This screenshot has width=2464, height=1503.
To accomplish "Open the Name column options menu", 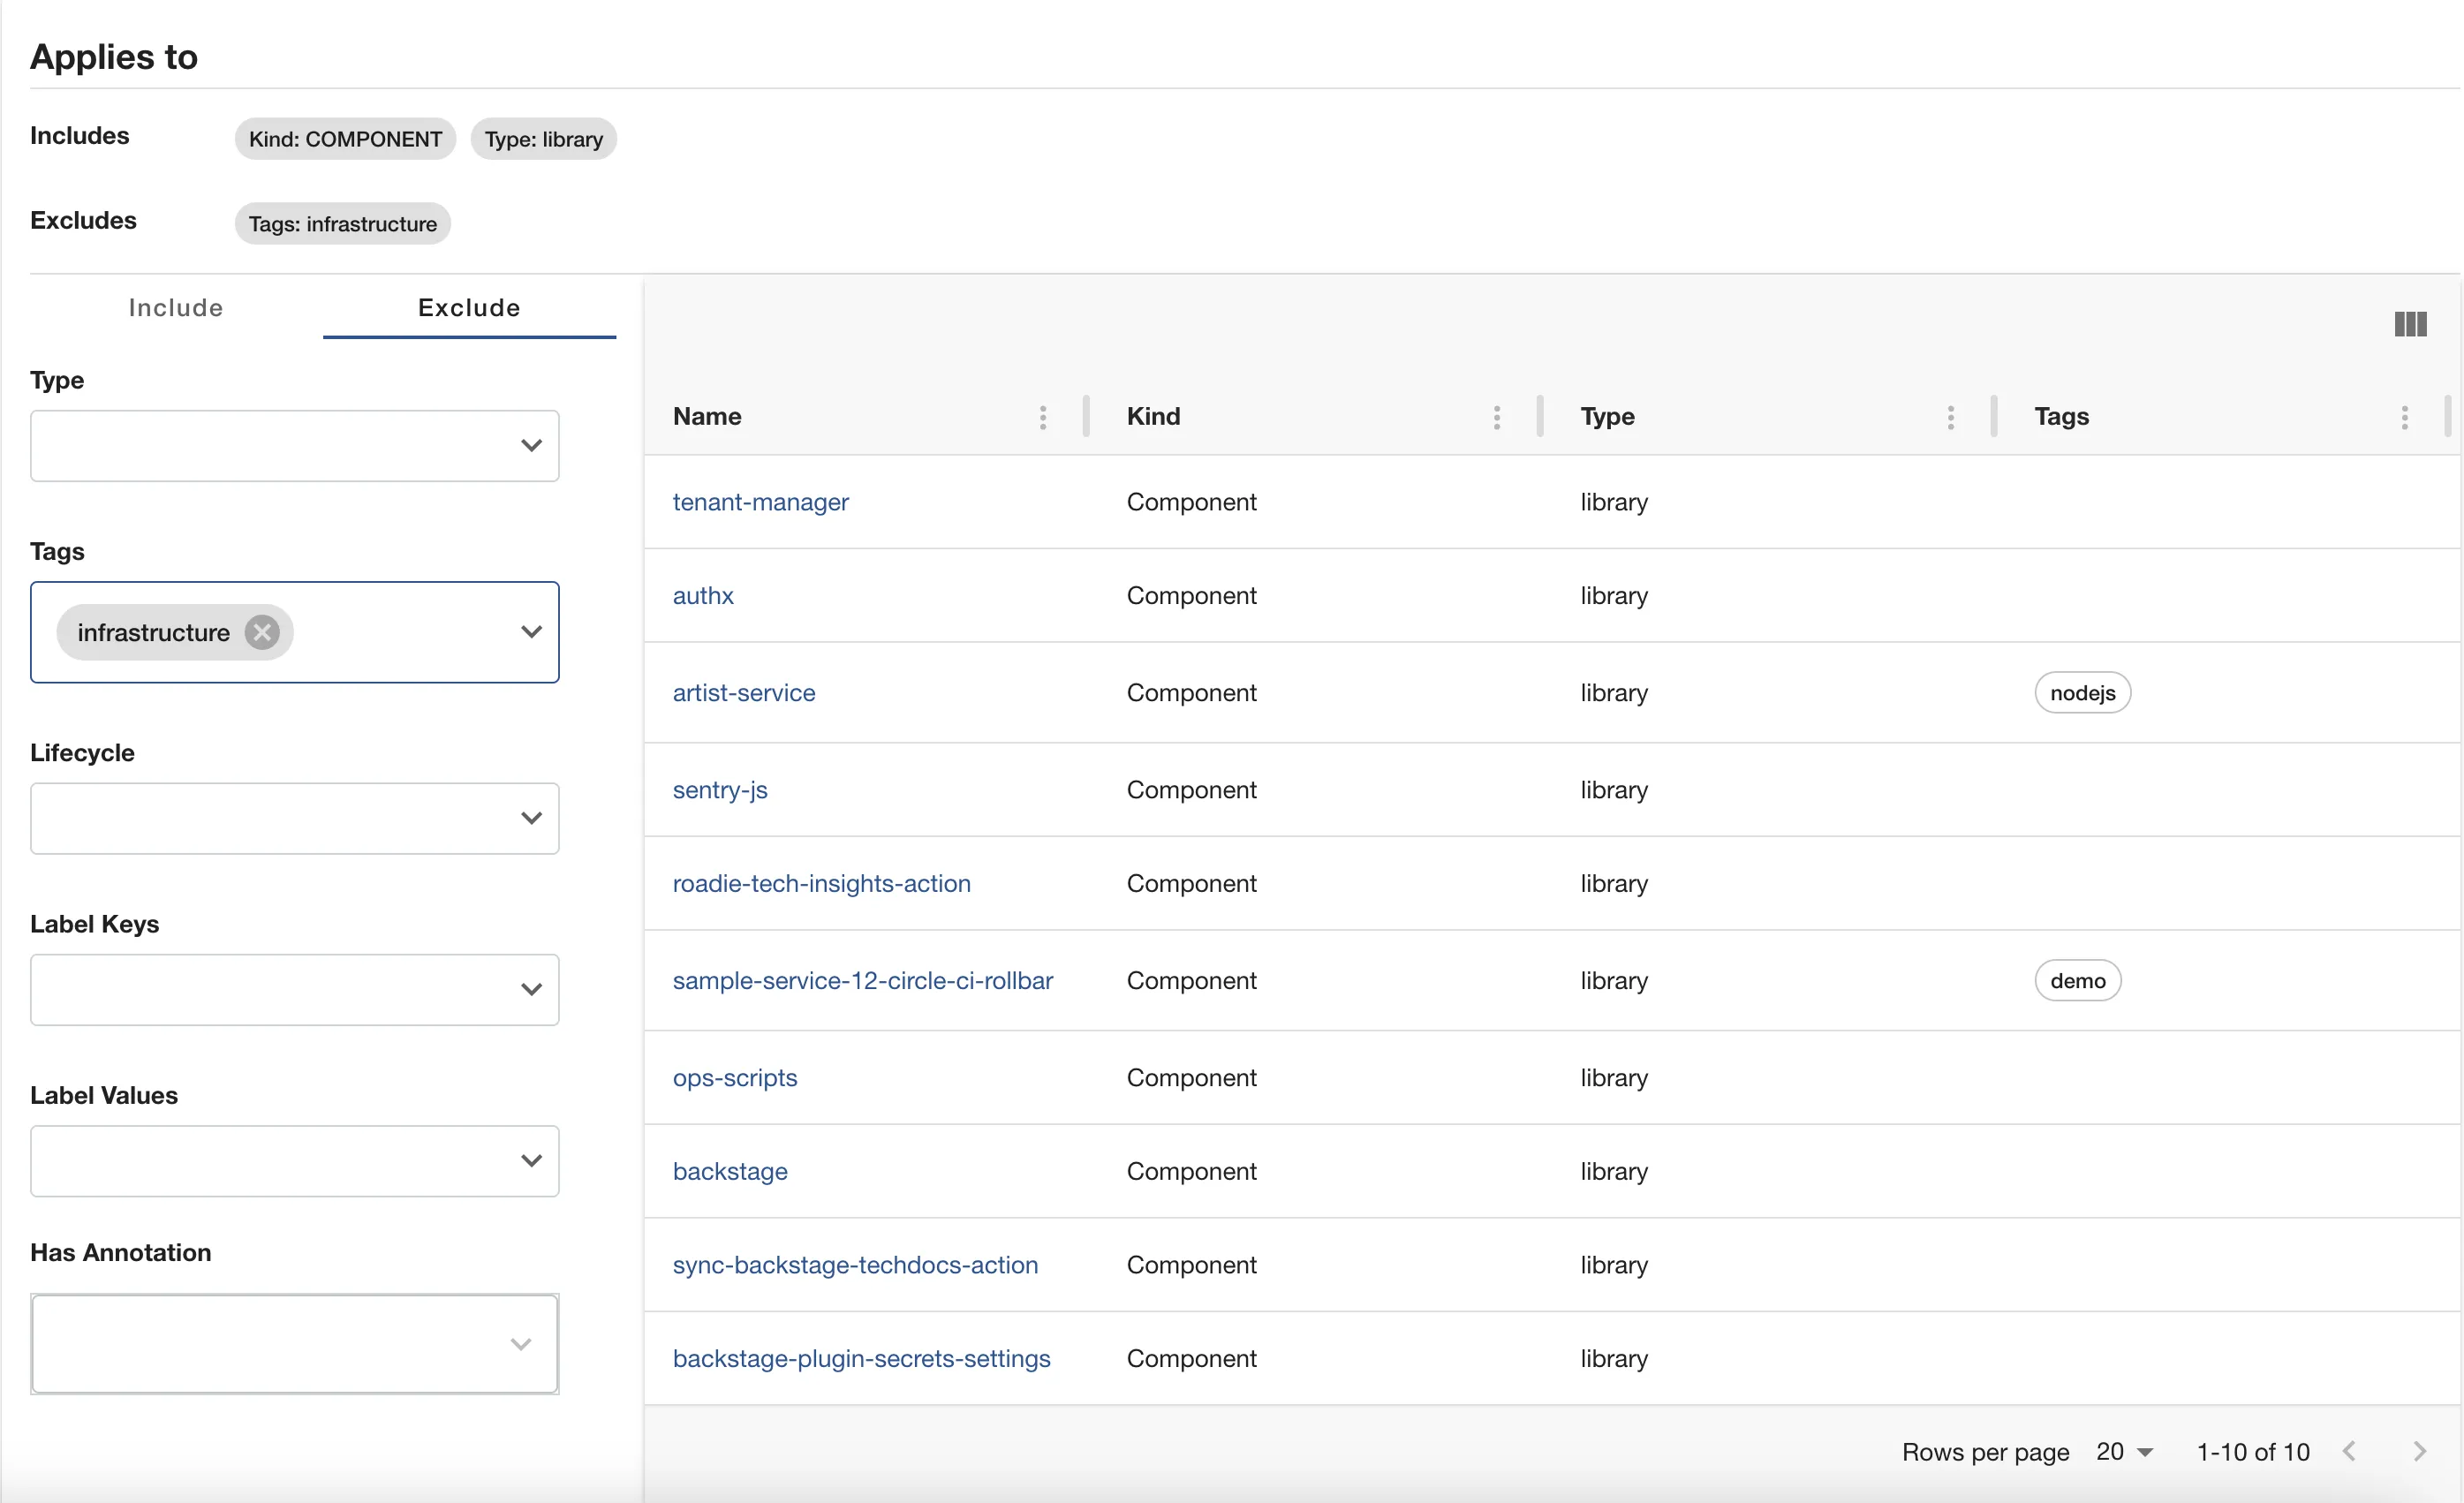I will point(1042,417).
